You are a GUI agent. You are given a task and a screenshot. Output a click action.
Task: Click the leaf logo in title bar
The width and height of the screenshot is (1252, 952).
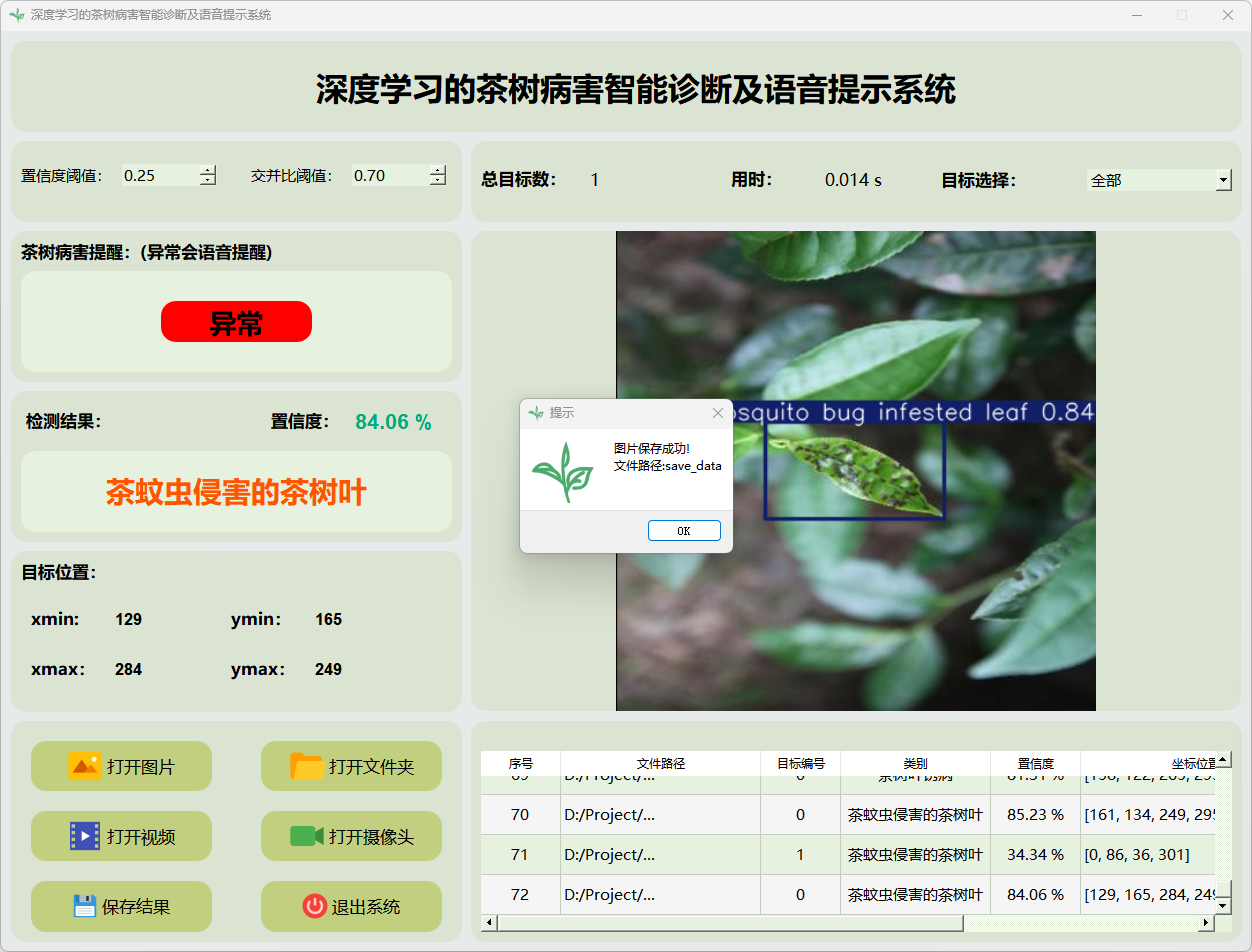pyautogui.click(x=16, y=15)
